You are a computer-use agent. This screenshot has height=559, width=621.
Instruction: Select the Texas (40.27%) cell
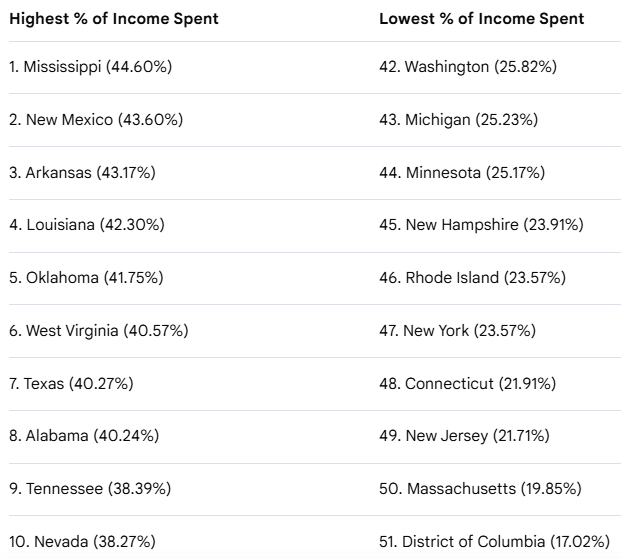point(71,384)
